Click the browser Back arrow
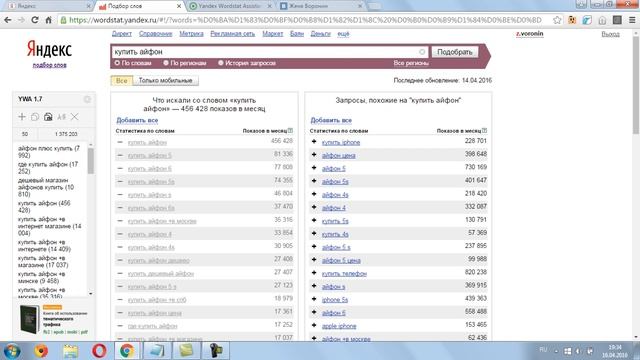Screen dimensions: 640x360 tap(8, 20)
